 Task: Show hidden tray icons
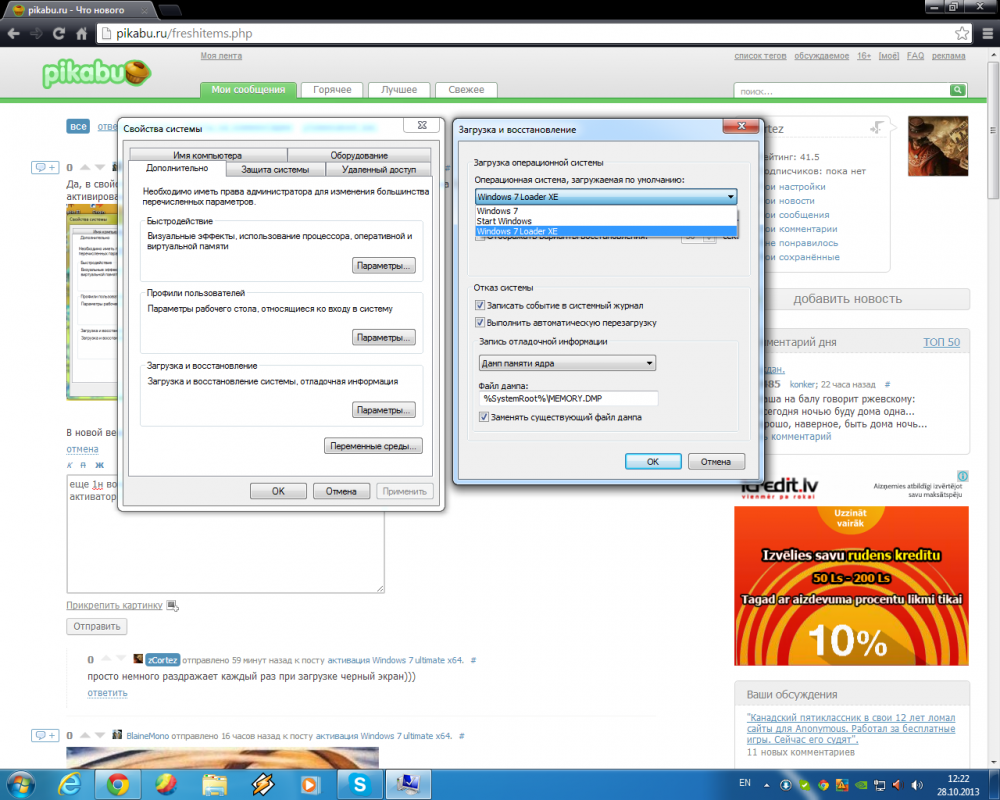coord(767,785)
